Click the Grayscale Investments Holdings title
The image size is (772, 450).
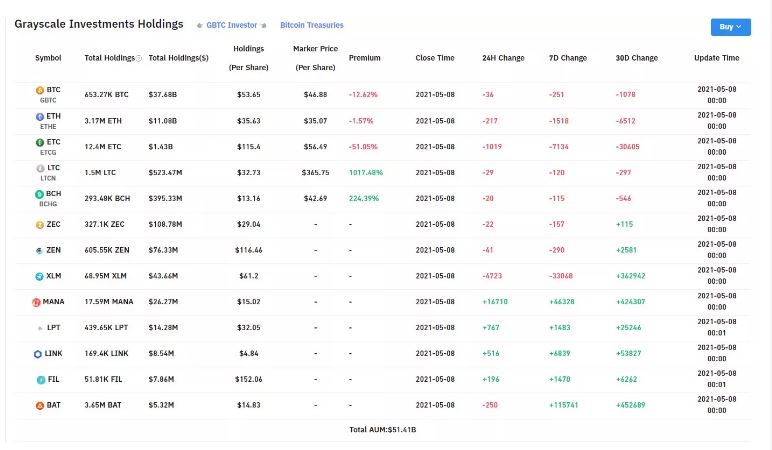point(99,24)
